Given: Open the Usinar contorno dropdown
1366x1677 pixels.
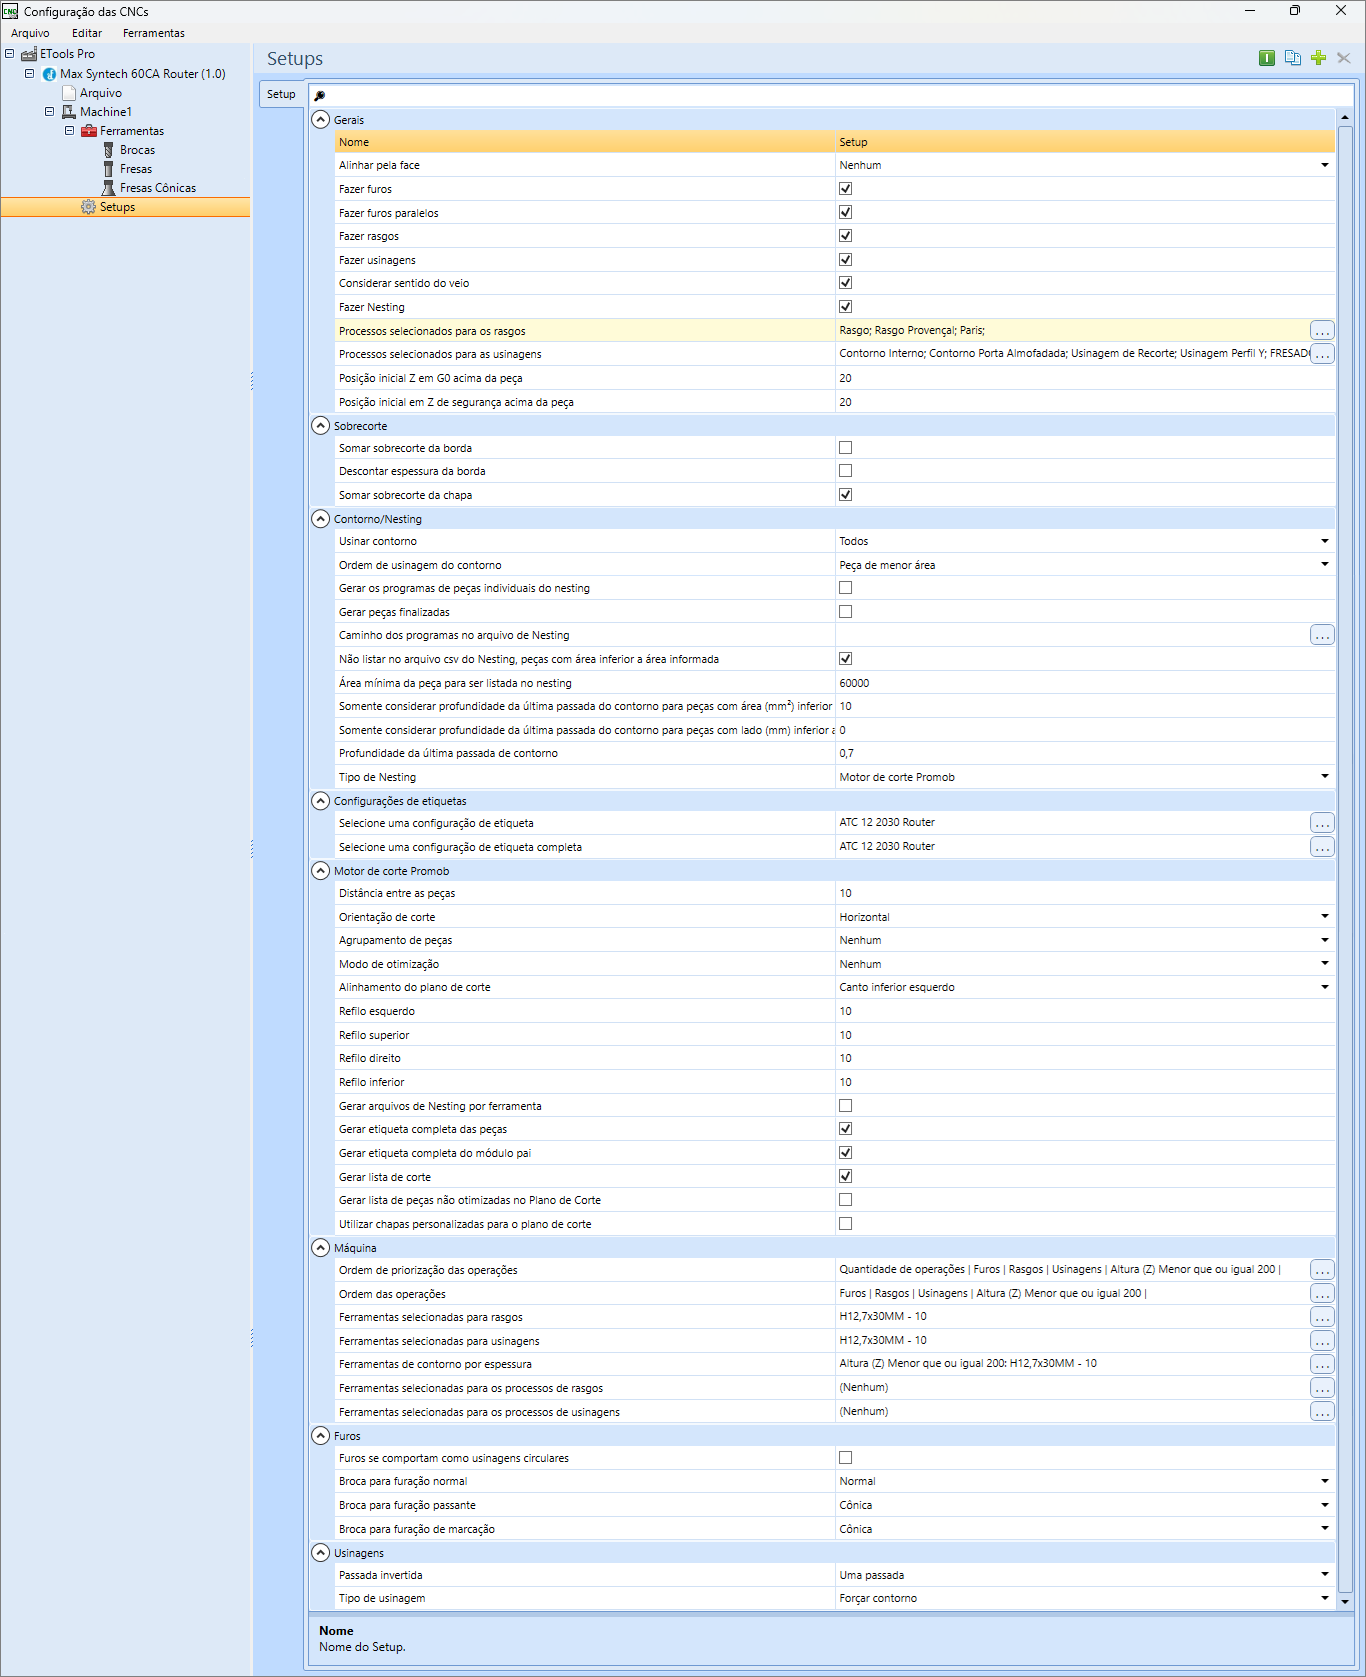Looking at the screenshot, I should [x=1324, y=541].
